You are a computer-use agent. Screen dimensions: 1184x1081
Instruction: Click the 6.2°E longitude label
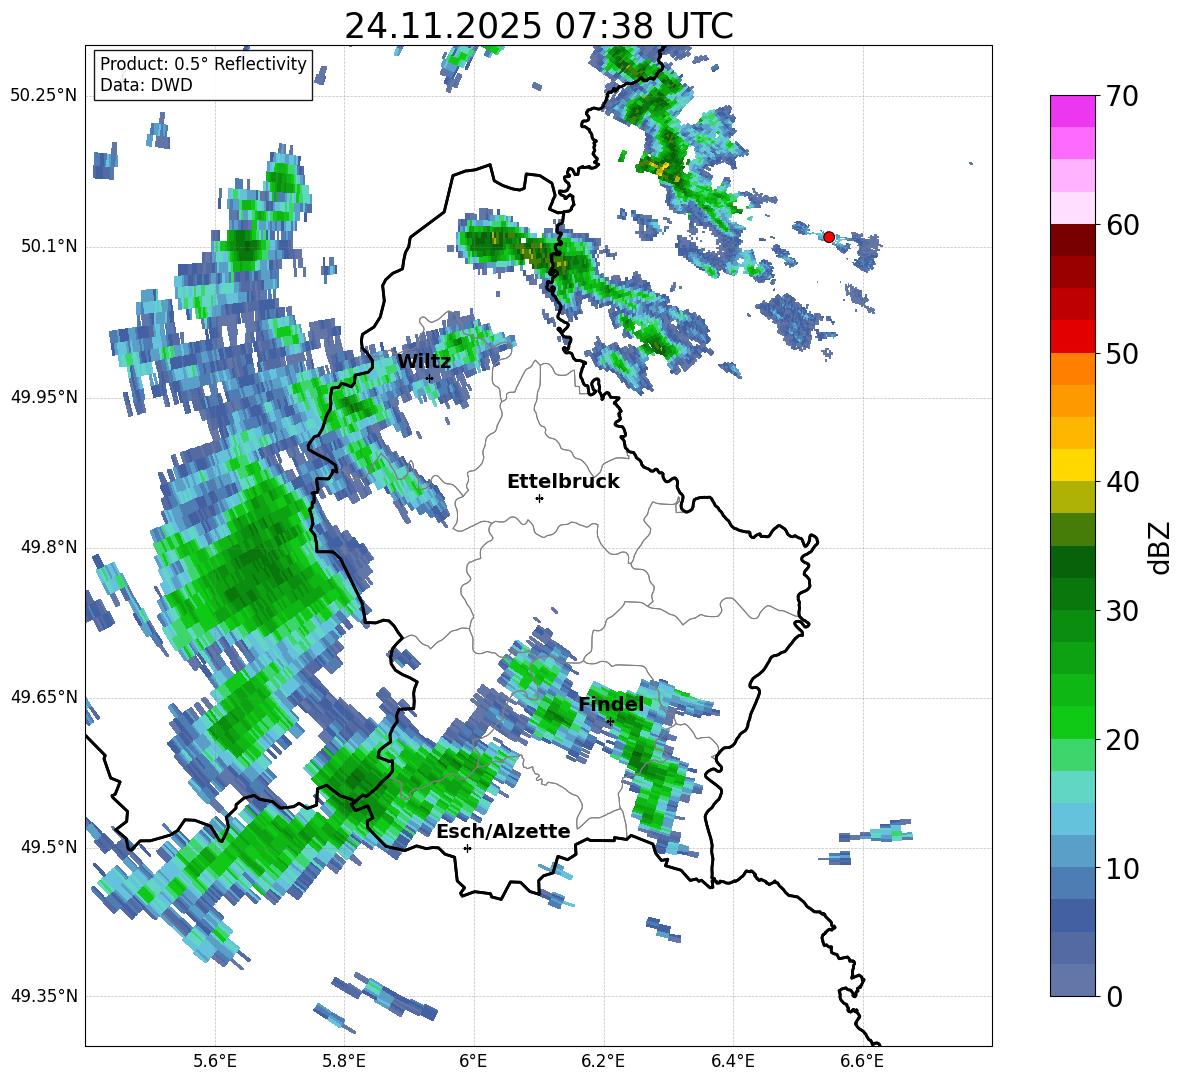tap(603, 1061)
